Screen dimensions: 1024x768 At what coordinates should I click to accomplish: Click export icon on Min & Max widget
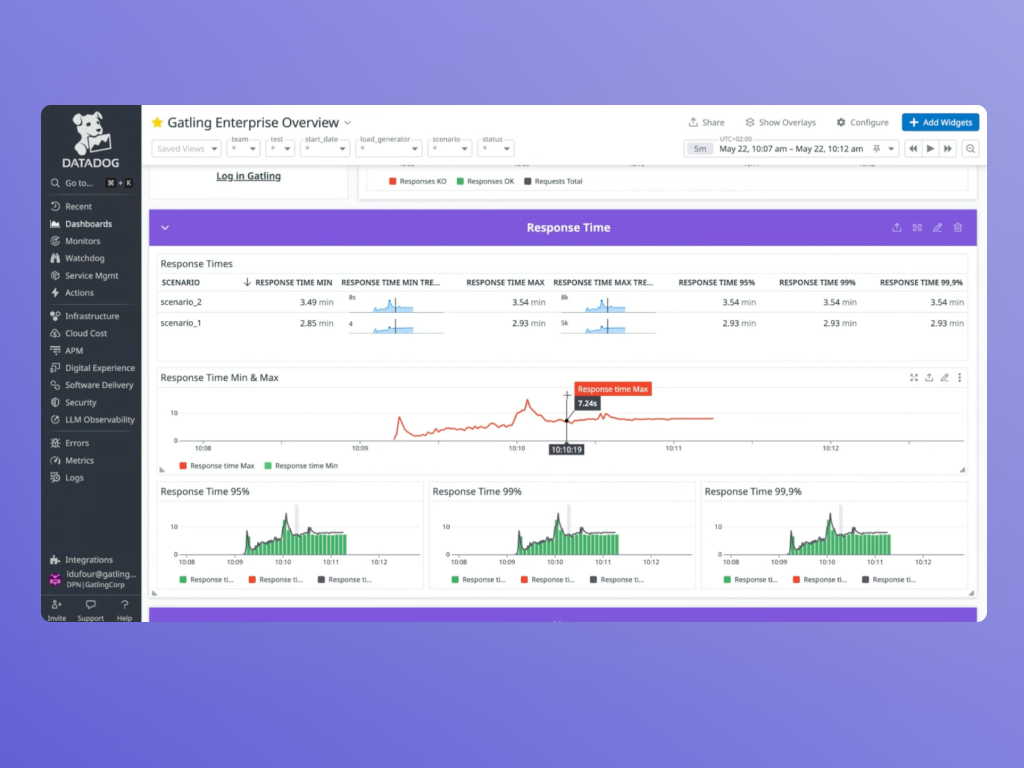click(929, 377)
